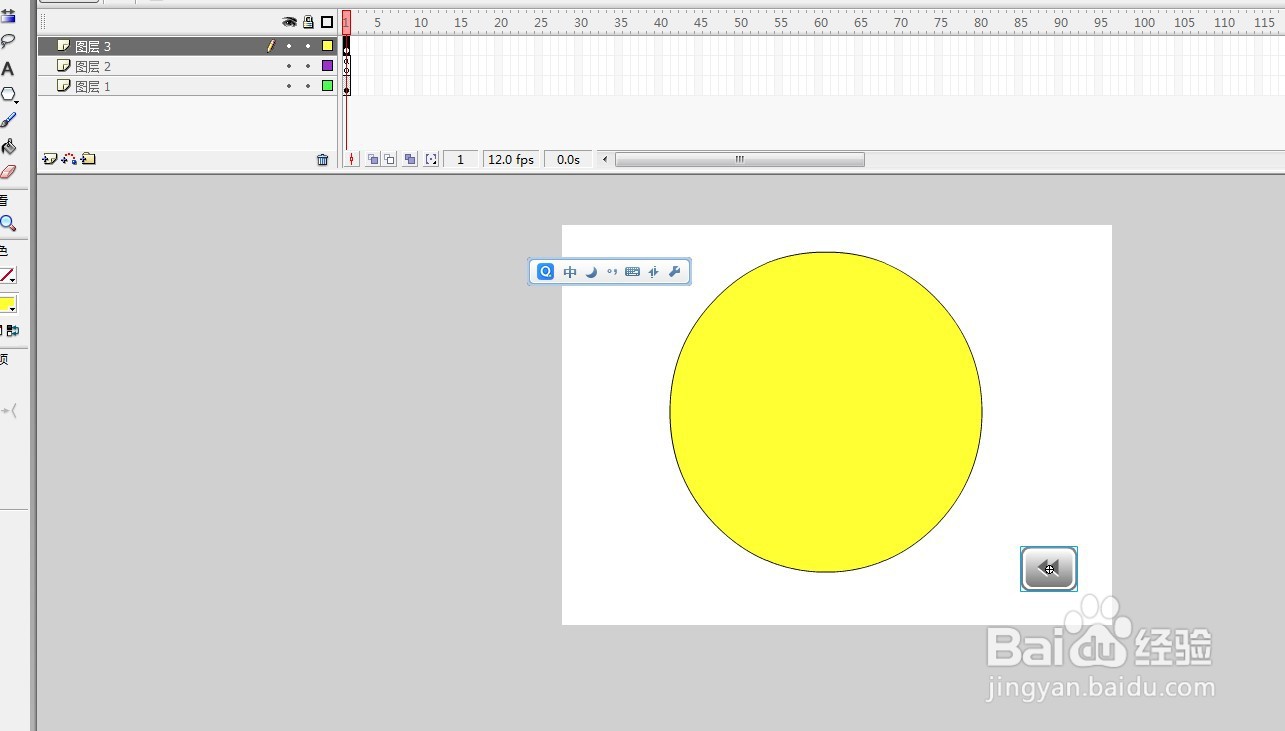The width and height of the screenshot is (1285, 731).
Task: Click Edit Multiple Frames icon
Action: point(410,159)
